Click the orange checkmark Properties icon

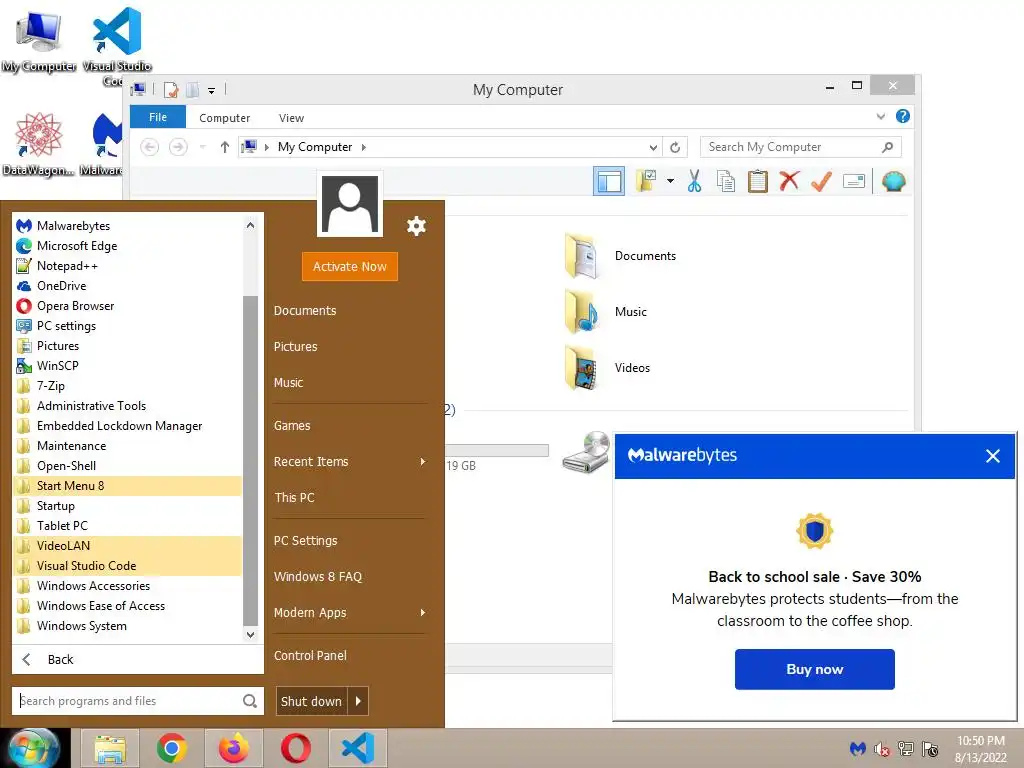[821, 181]
